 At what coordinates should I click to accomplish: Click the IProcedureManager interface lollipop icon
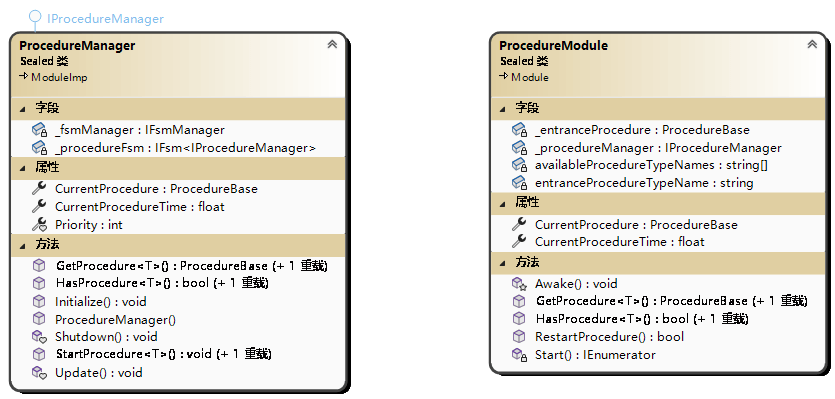coord(35,19)
